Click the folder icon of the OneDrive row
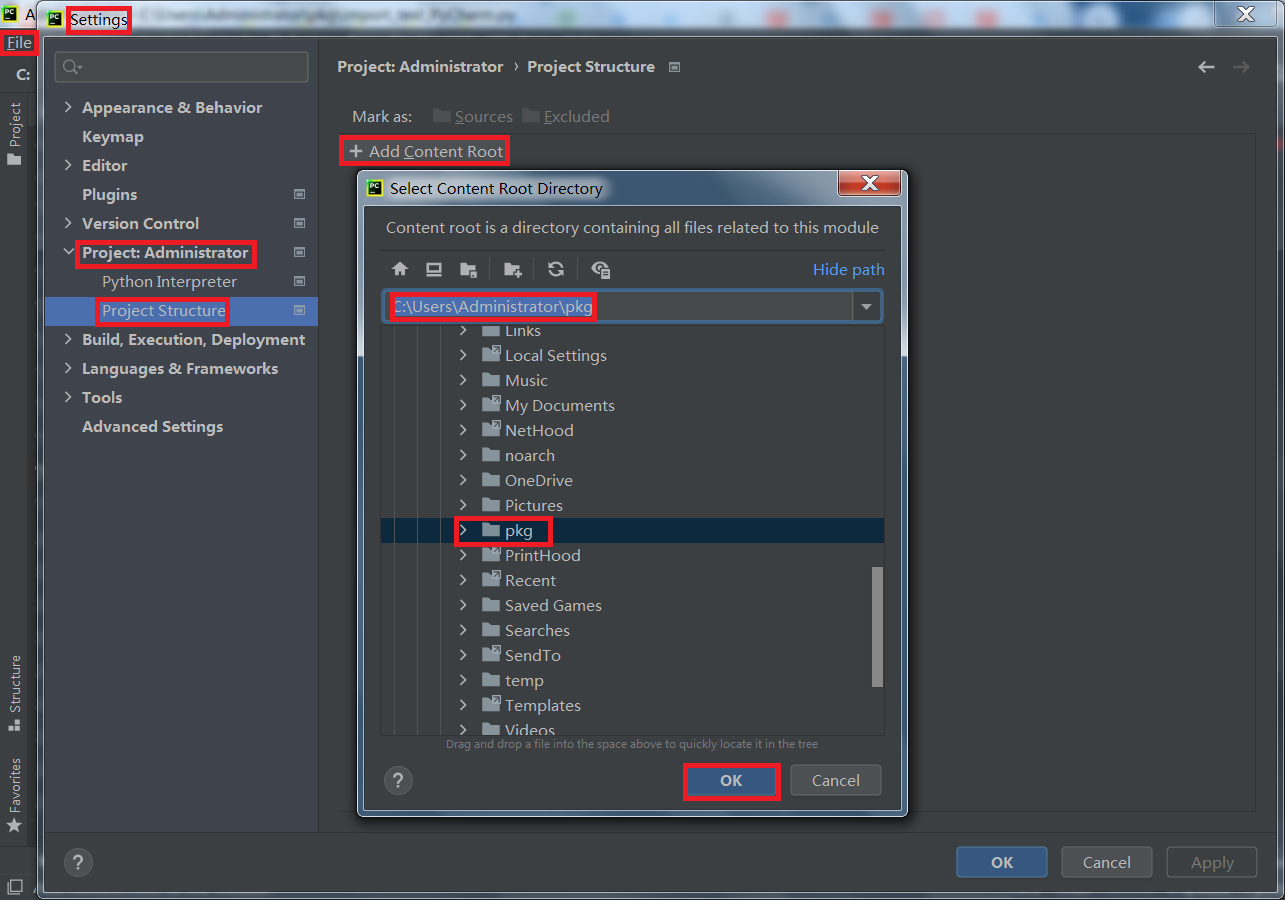The image size is (1285, 900). pyautogui.click(x=490, y=480)
